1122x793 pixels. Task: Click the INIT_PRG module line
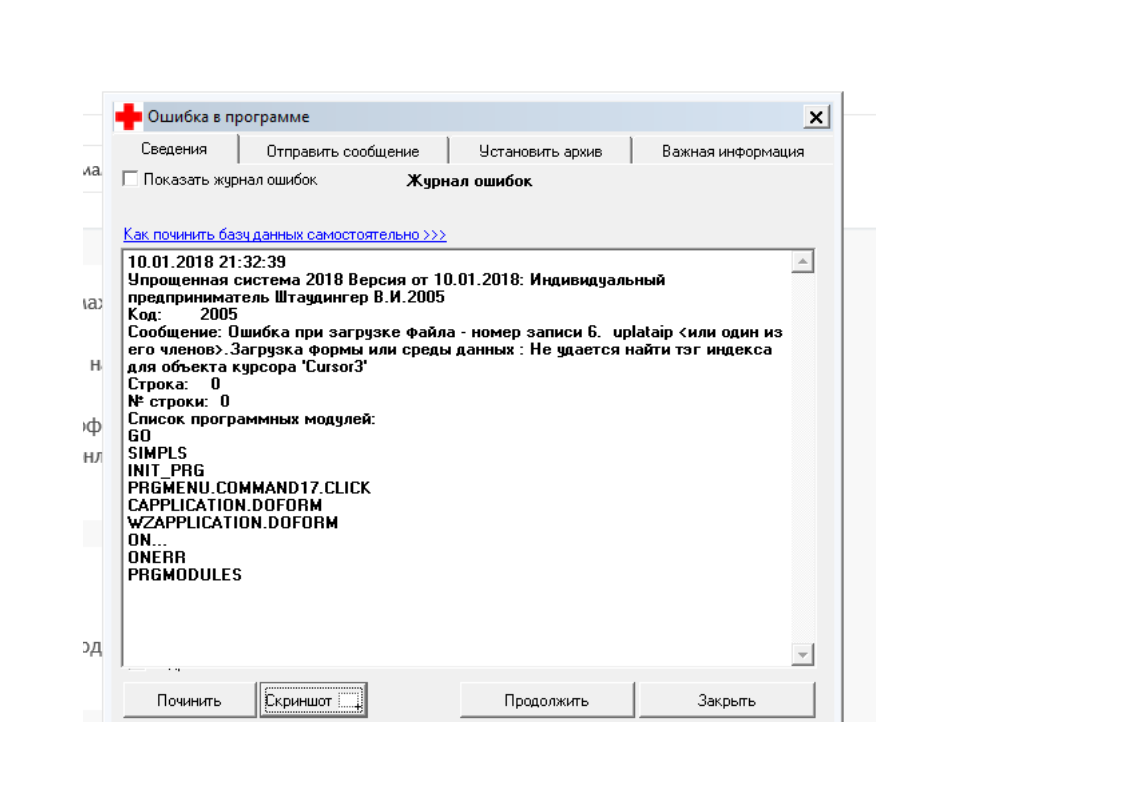(x=166, y=471)
